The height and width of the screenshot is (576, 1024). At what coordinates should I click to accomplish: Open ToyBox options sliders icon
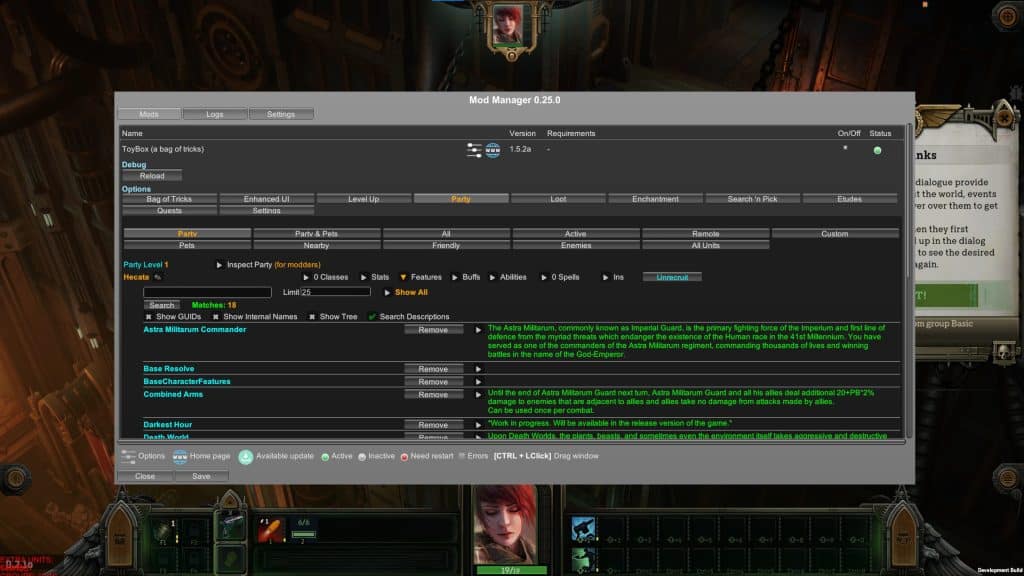point(474,150)
